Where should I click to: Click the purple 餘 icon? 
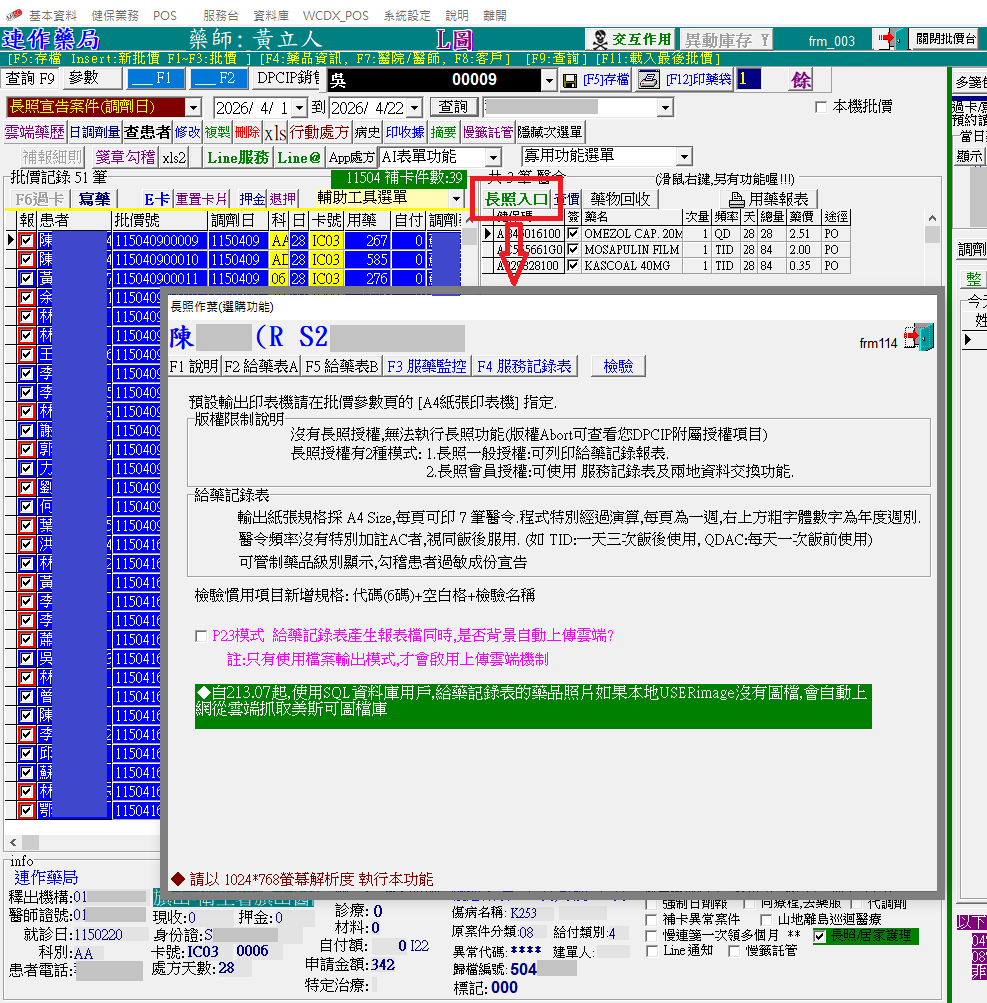[800, 80]
